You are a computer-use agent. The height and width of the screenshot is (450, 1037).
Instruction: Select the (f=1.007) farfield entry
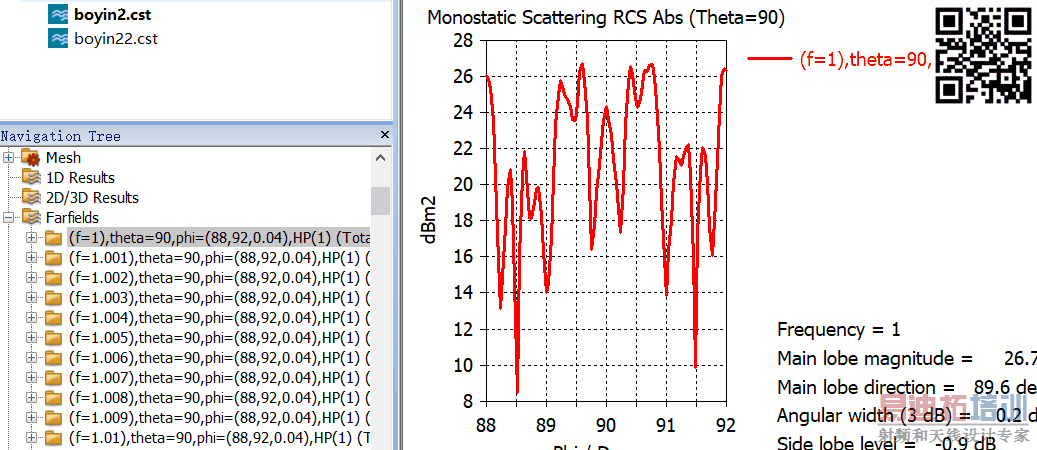click(x=219, y=378)
